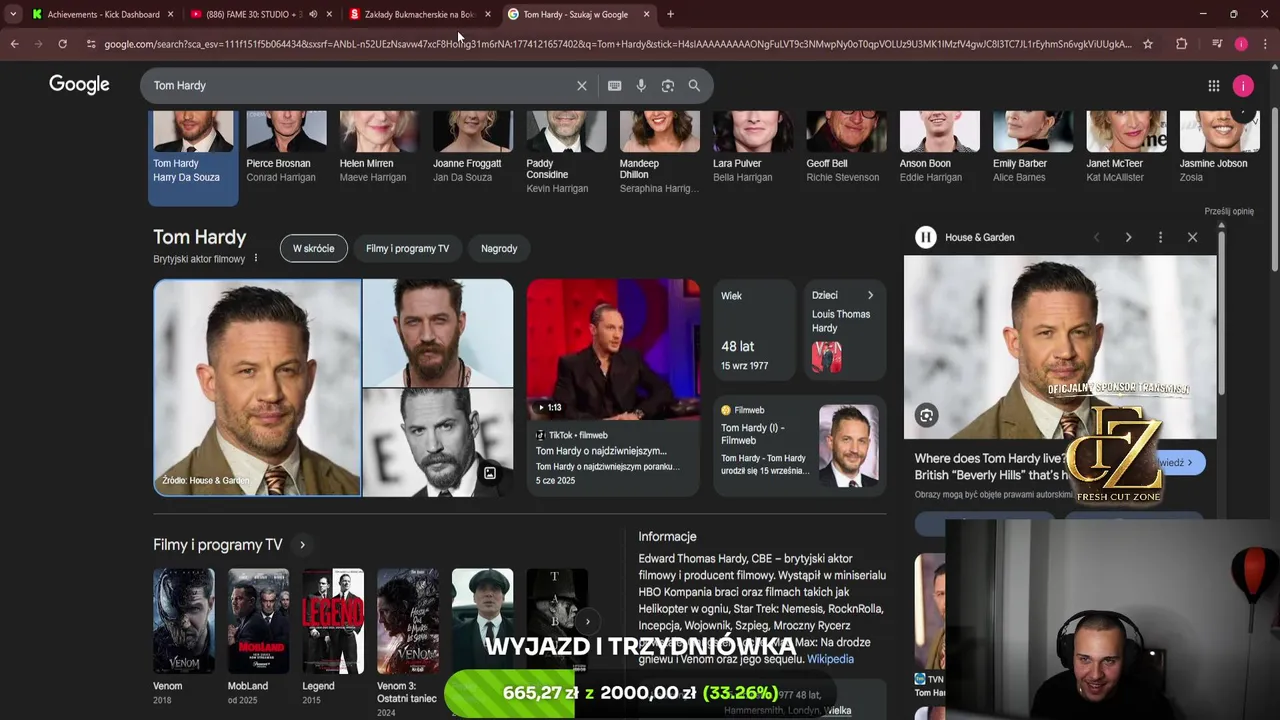Open a new browser tab

point(670,14)
